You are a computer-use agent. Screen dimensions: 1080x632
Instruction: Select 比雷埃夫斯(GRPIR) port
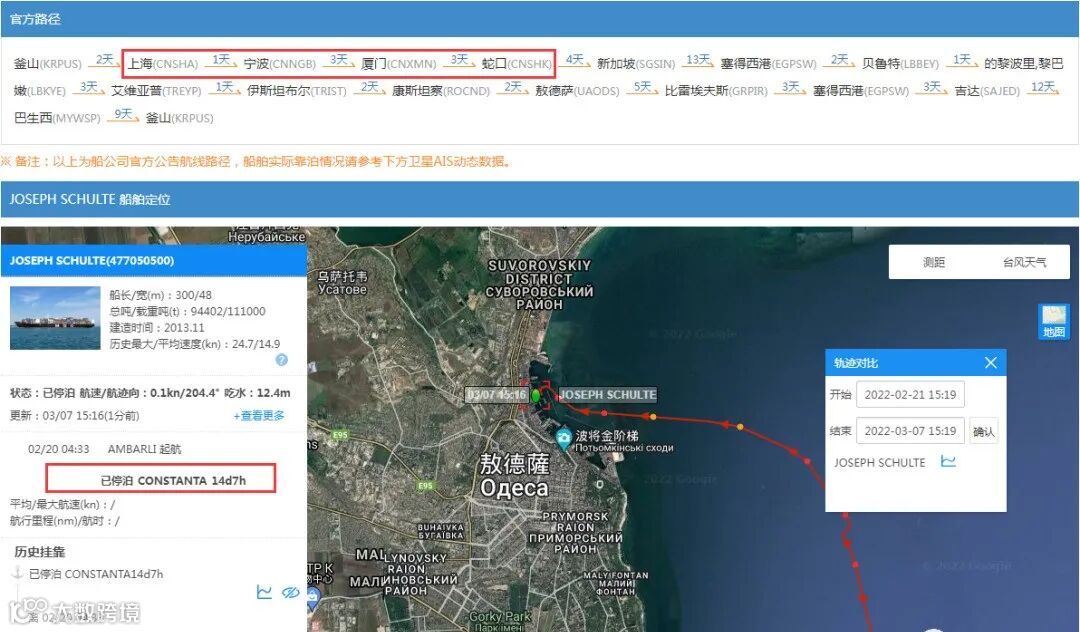(716, 90)
